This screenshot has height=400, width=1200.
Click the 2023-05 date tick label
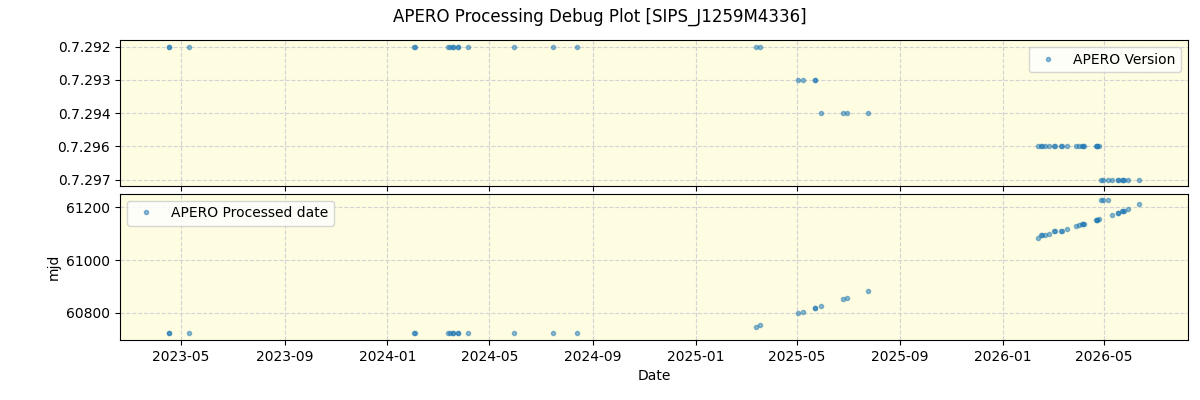[182, 355]
